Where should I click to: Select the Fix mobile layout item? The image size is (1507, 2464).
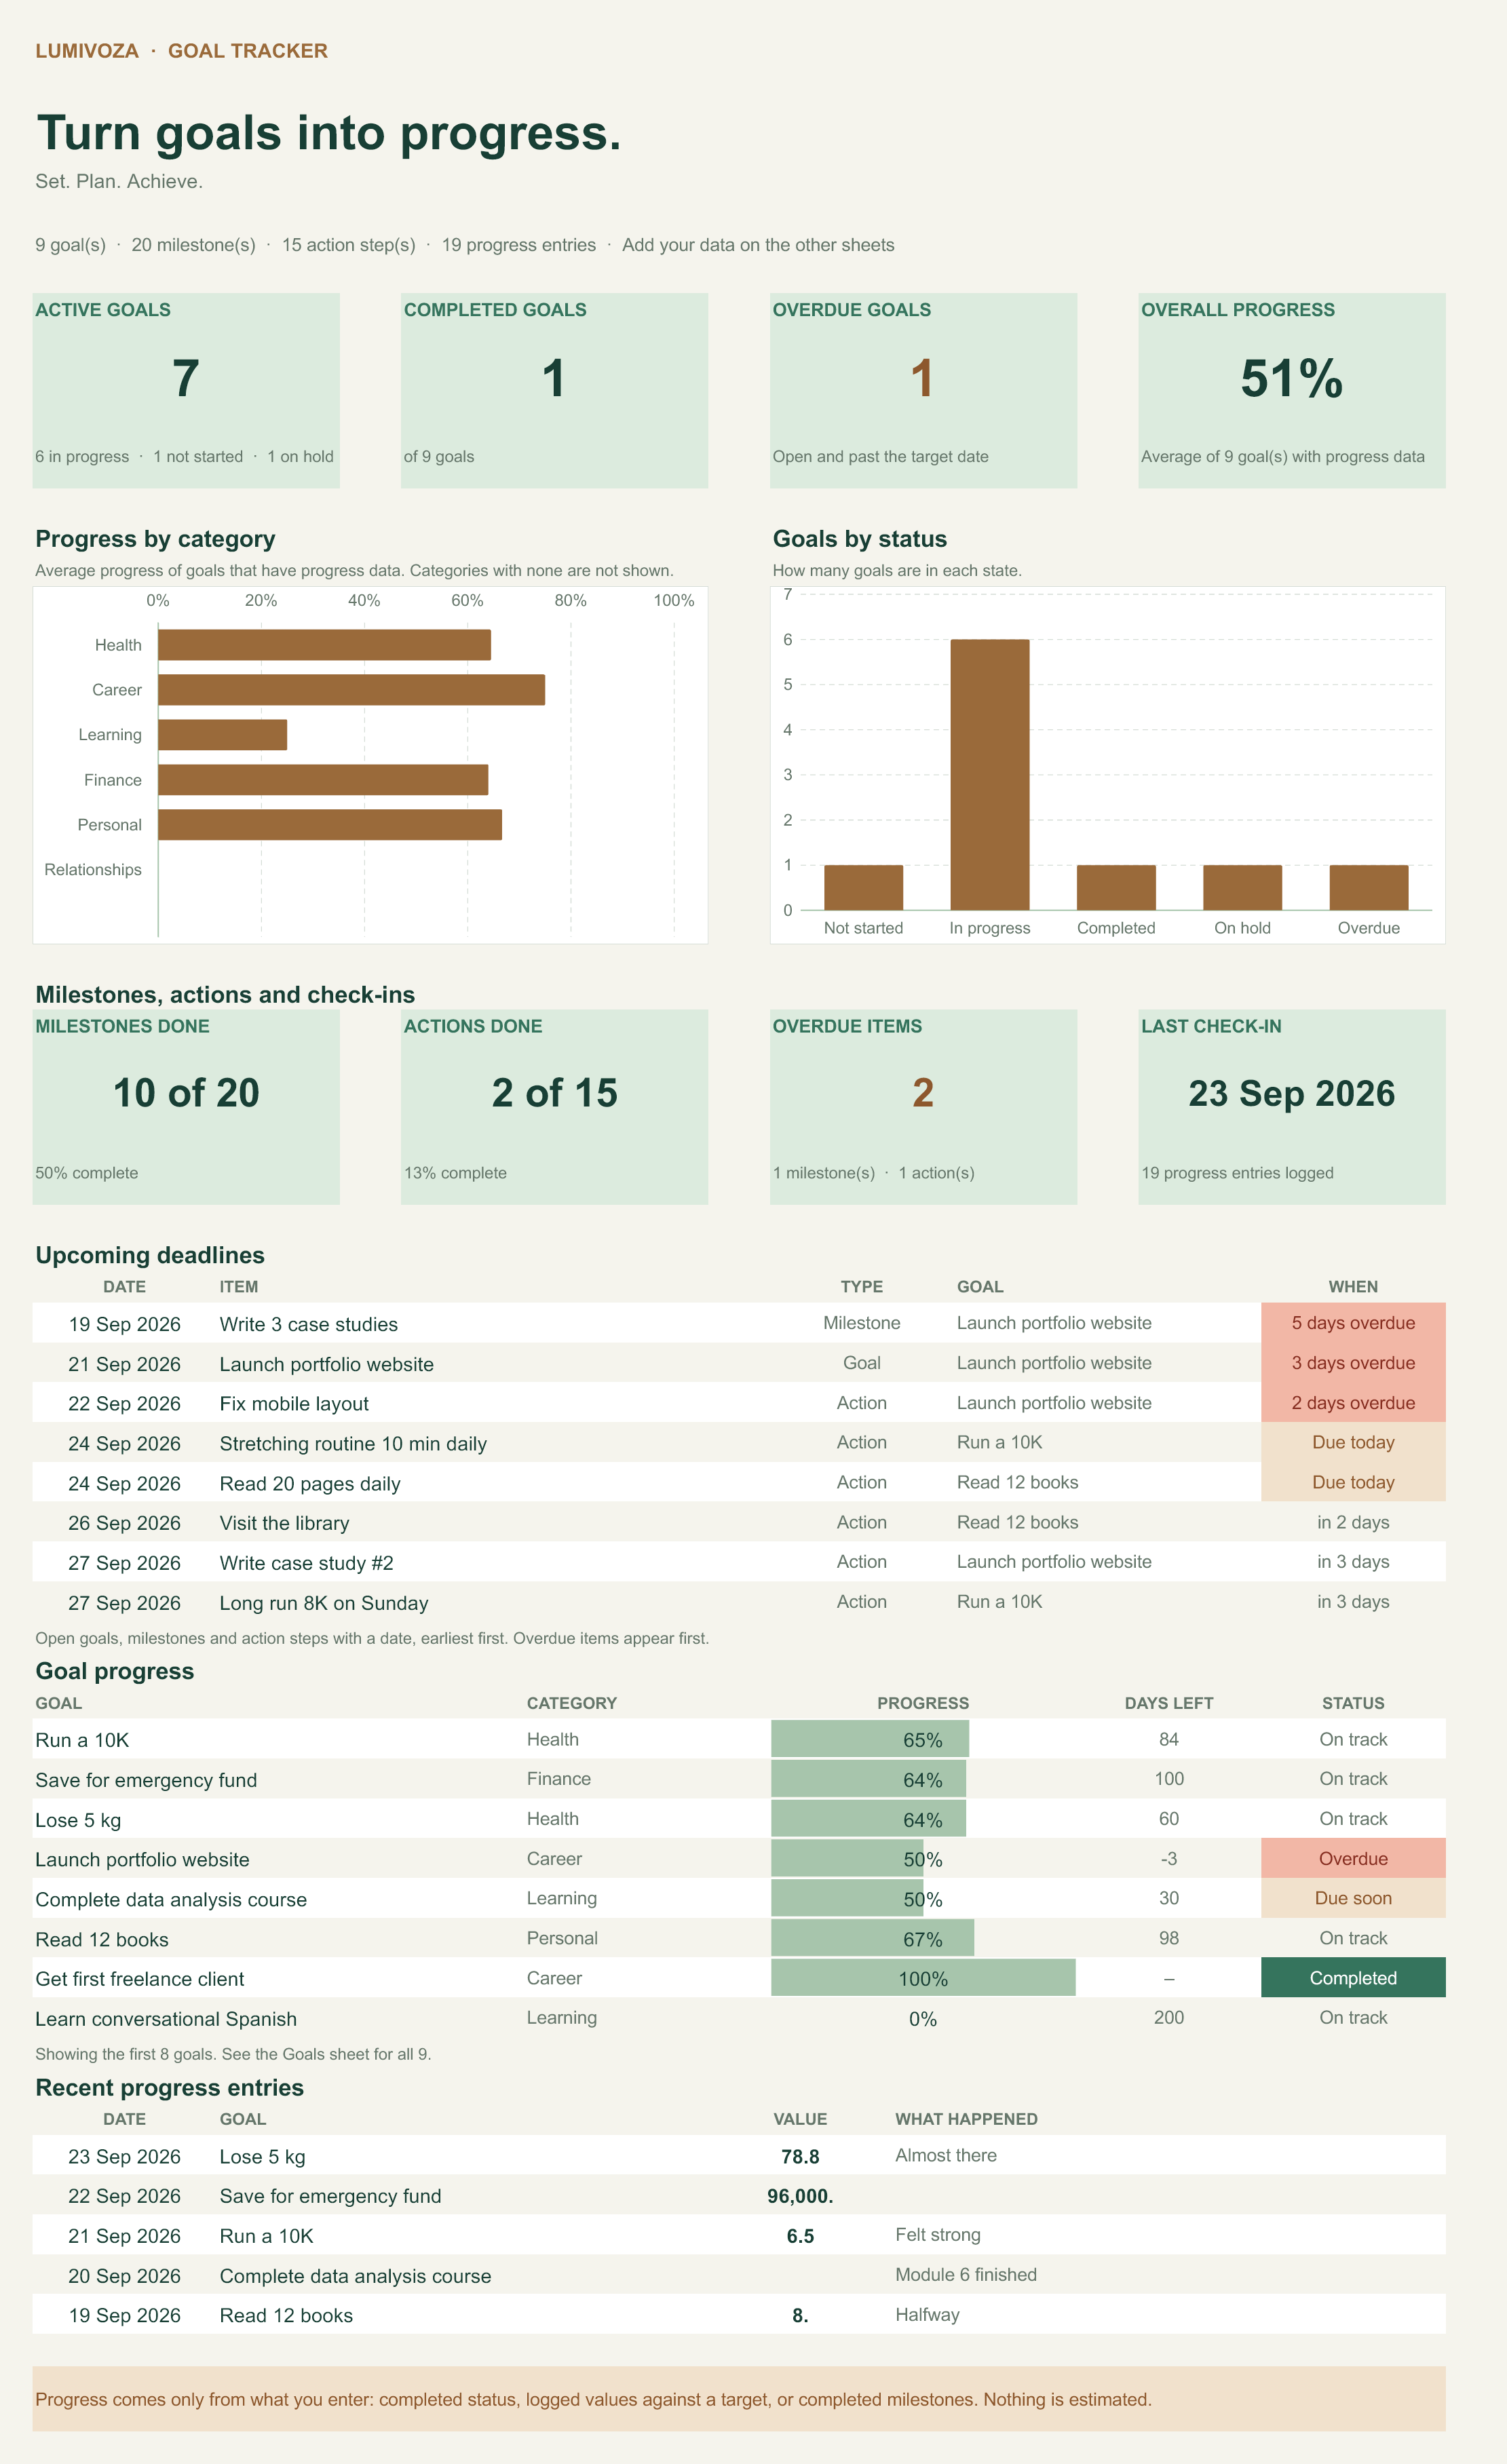coord(294,1404)
